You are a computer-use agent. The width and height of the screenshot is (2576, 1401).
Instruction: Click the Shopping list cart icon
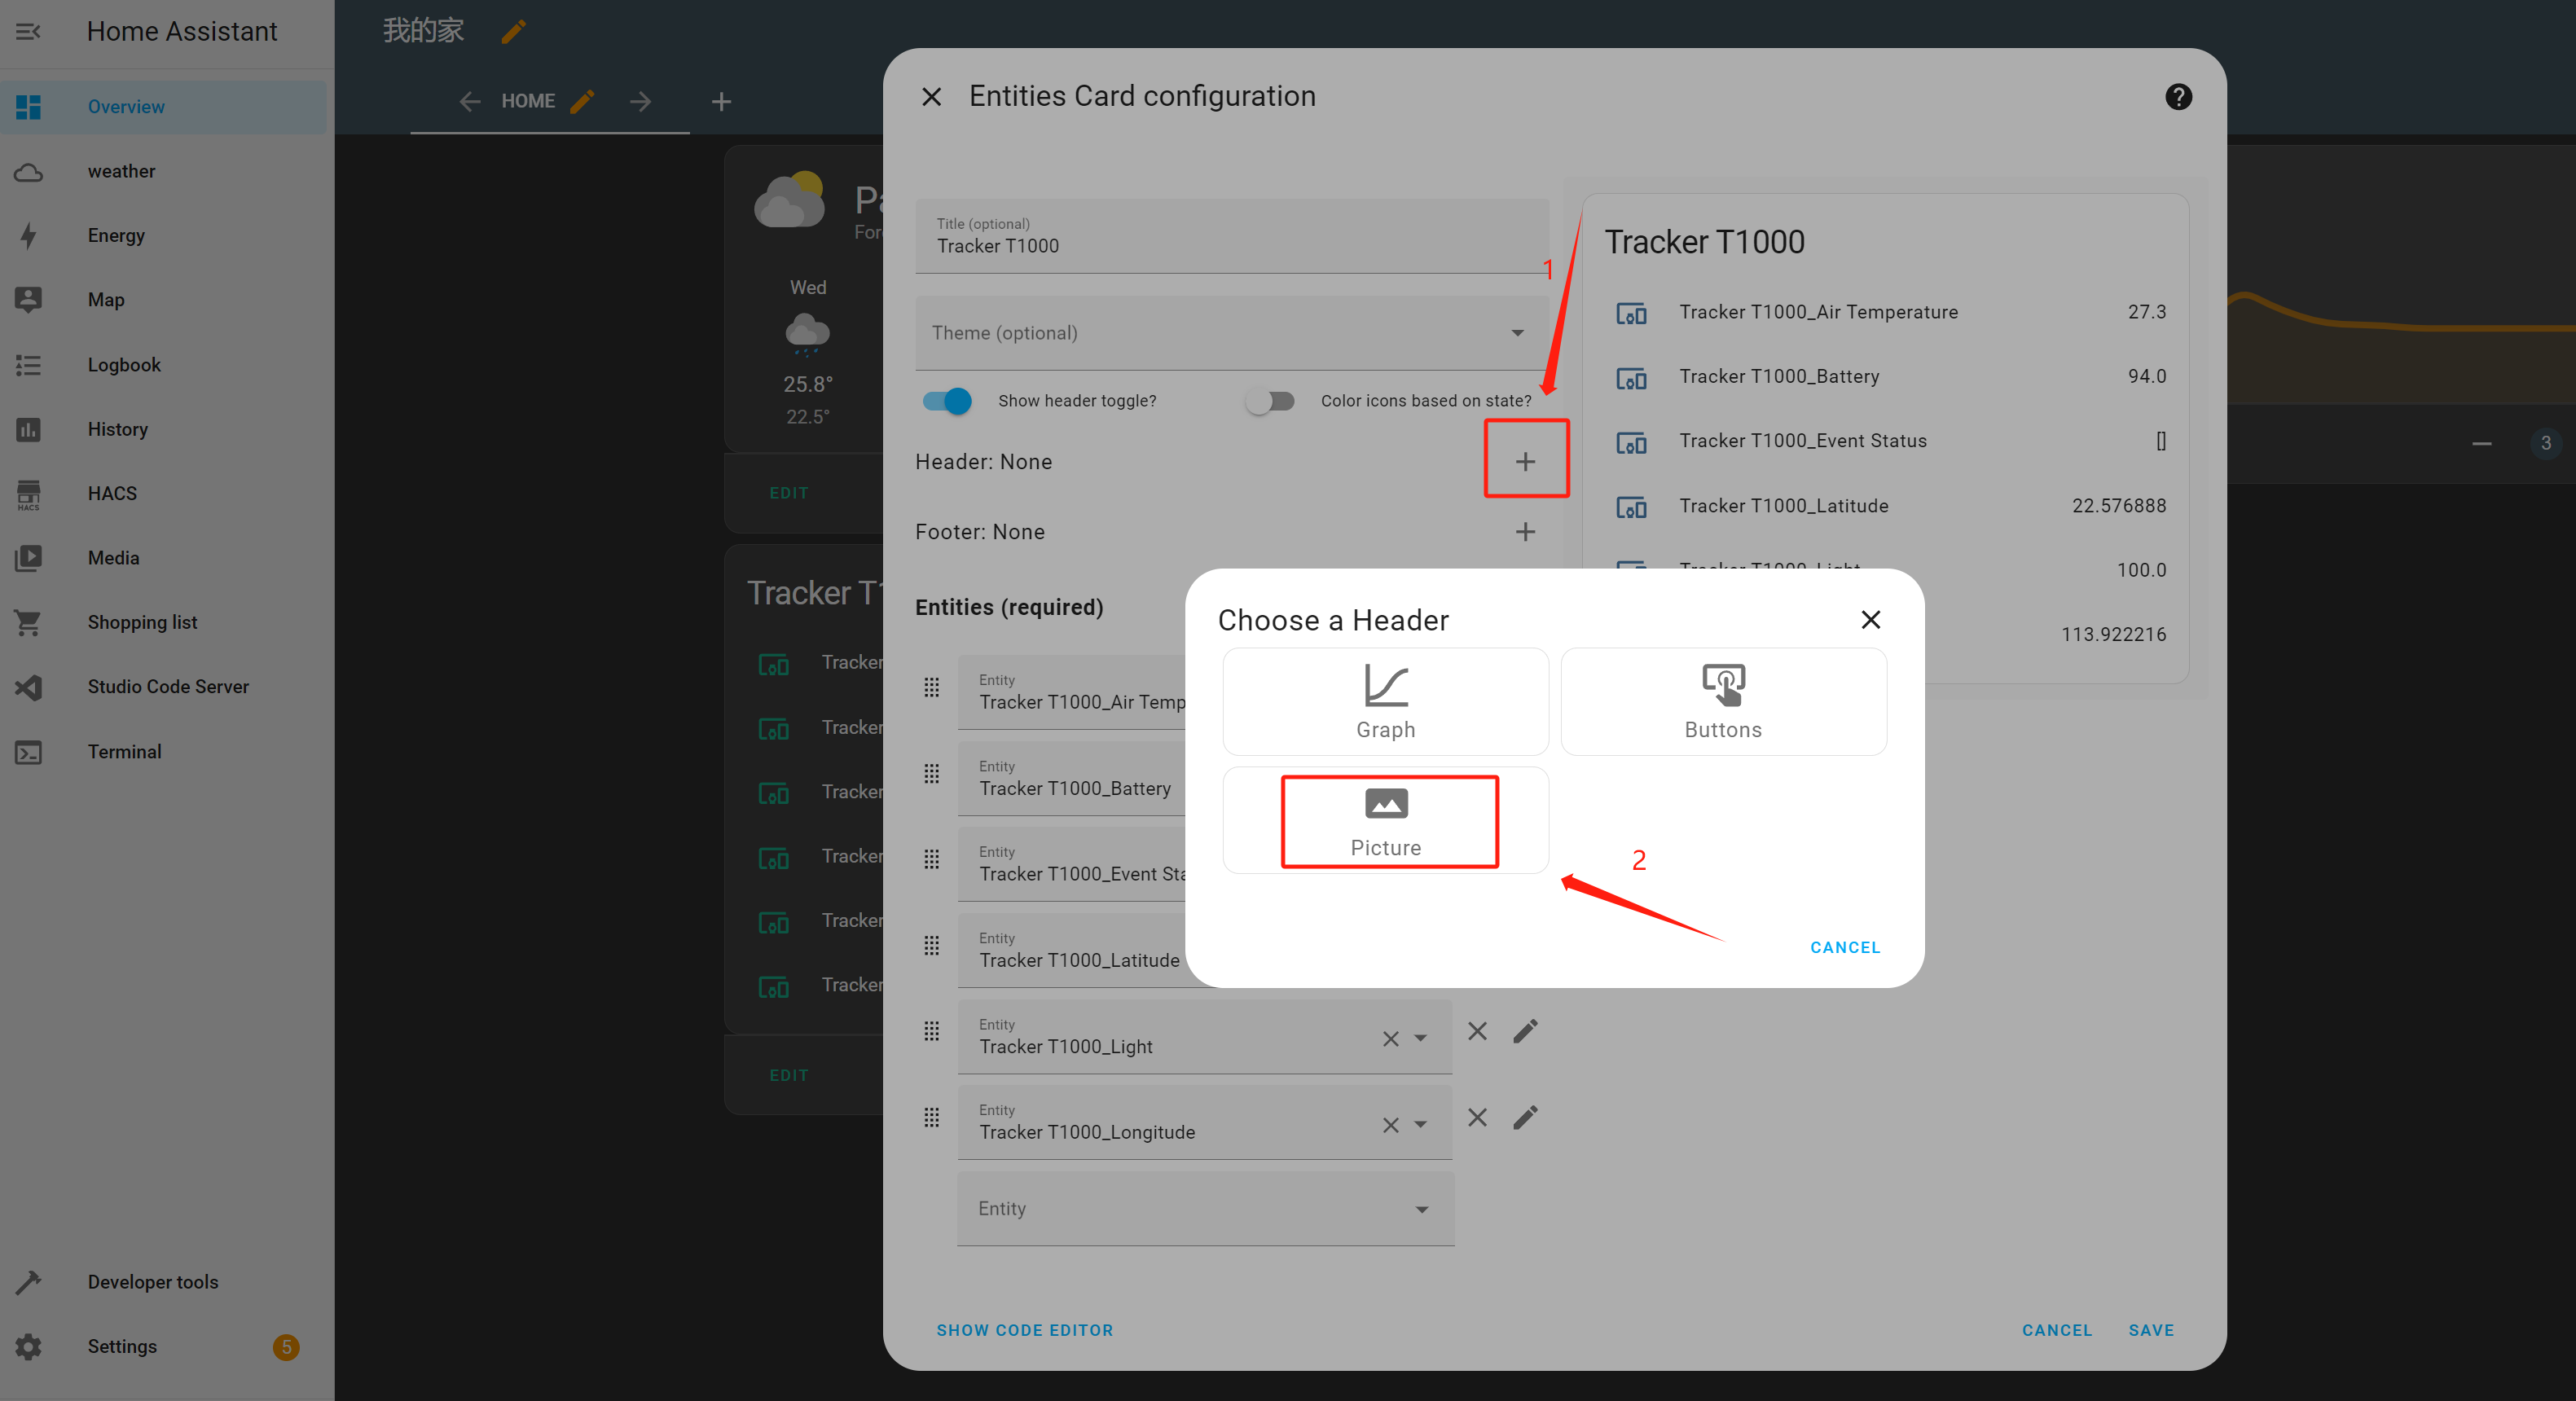(x=29, y=622)
